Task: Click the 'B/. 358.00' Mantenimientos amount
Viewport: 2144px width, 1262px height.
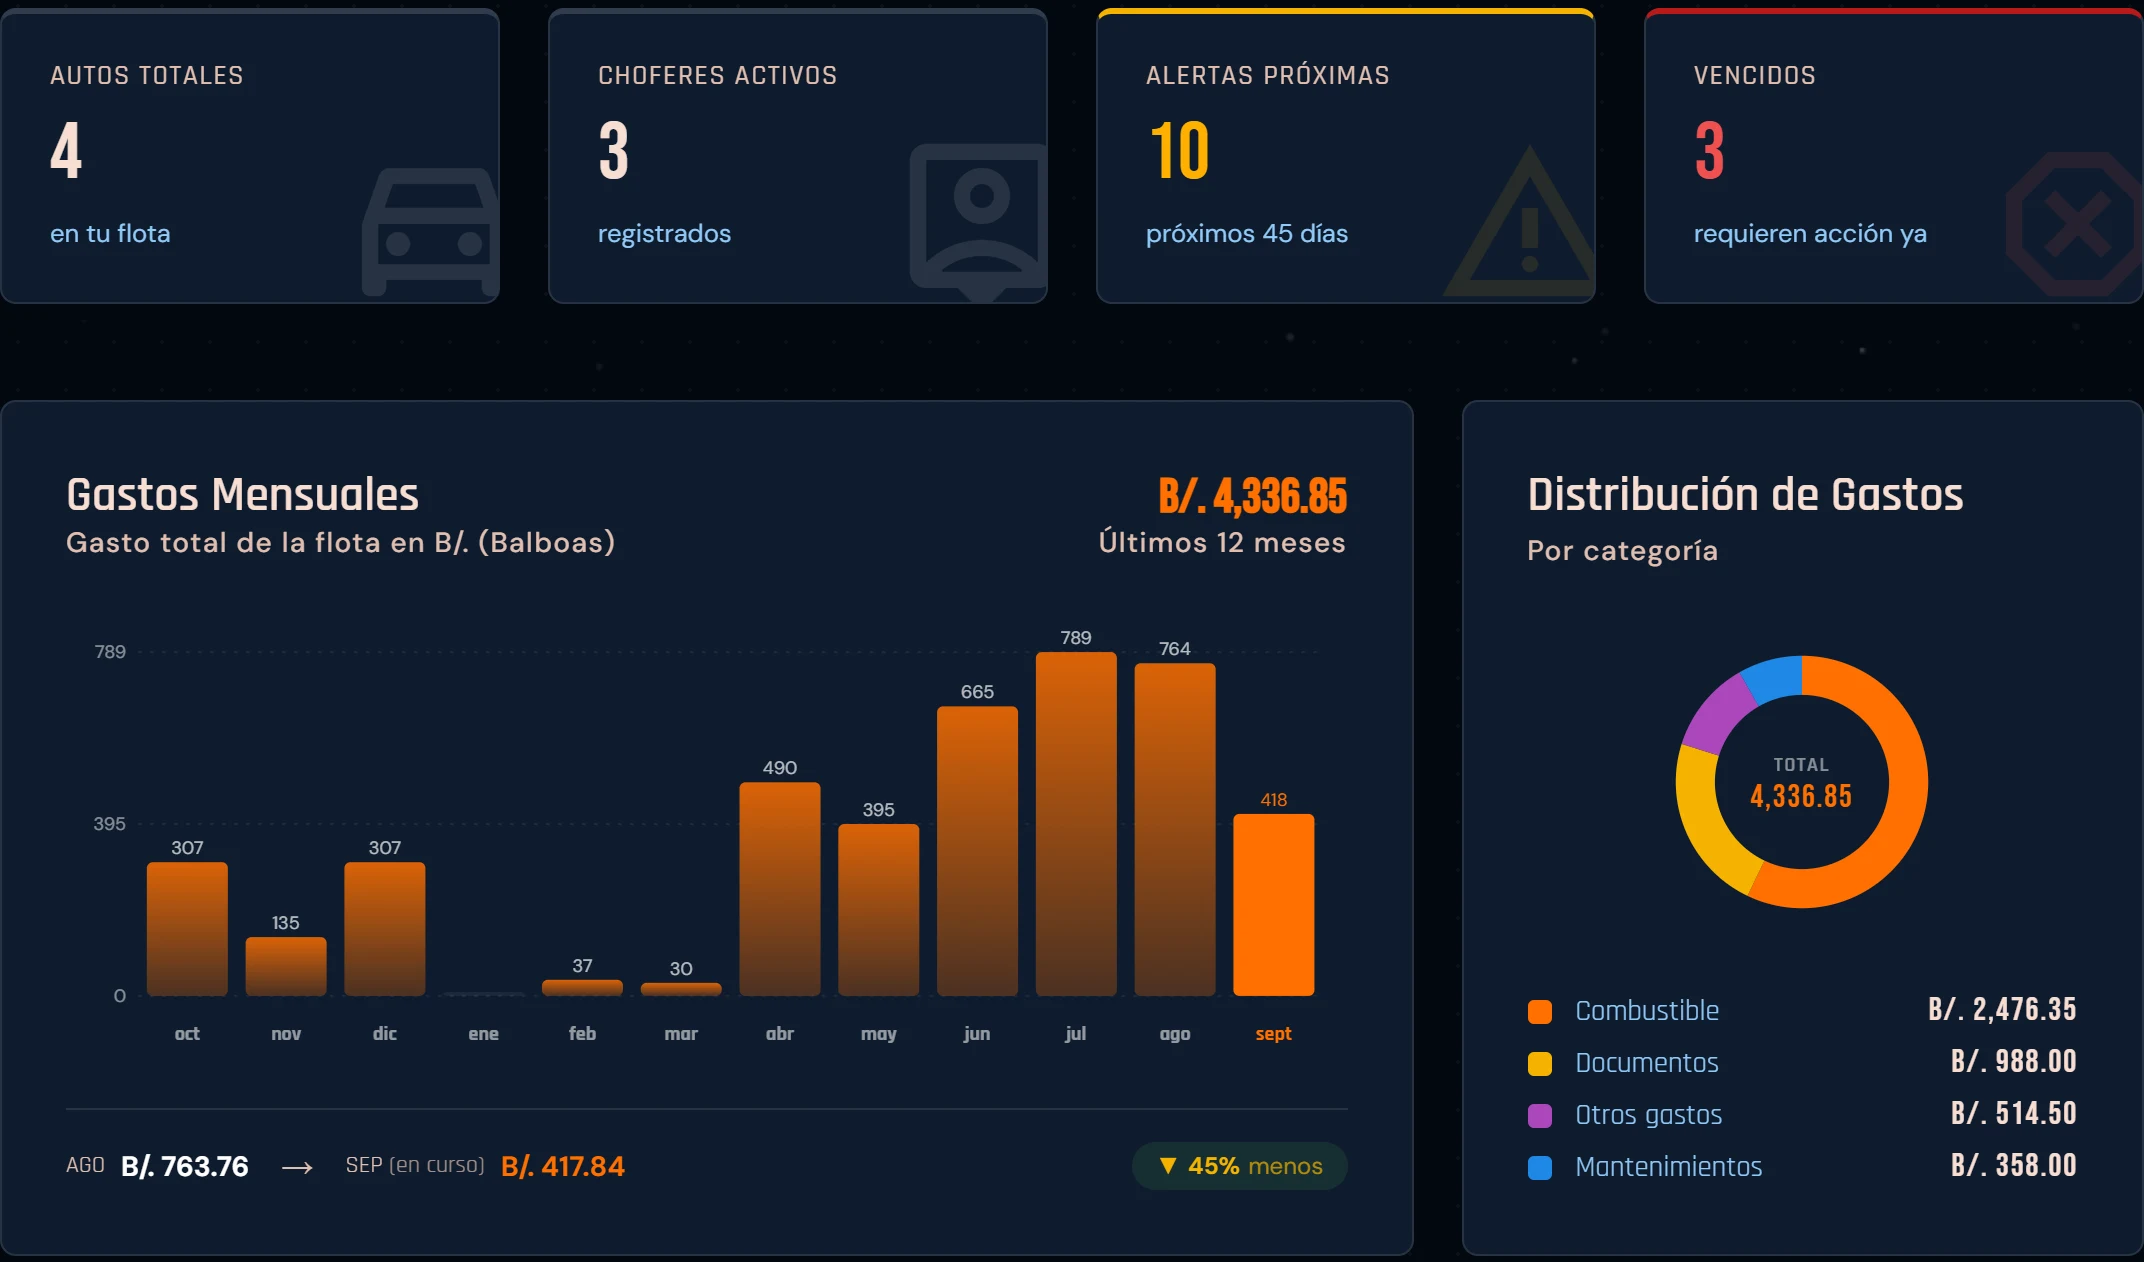Action: click(2014, 1165)
